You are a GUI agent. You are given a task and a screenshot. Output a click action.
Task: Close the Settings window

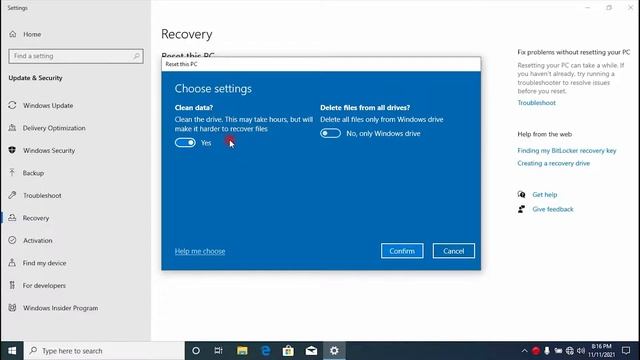(630, 7)
